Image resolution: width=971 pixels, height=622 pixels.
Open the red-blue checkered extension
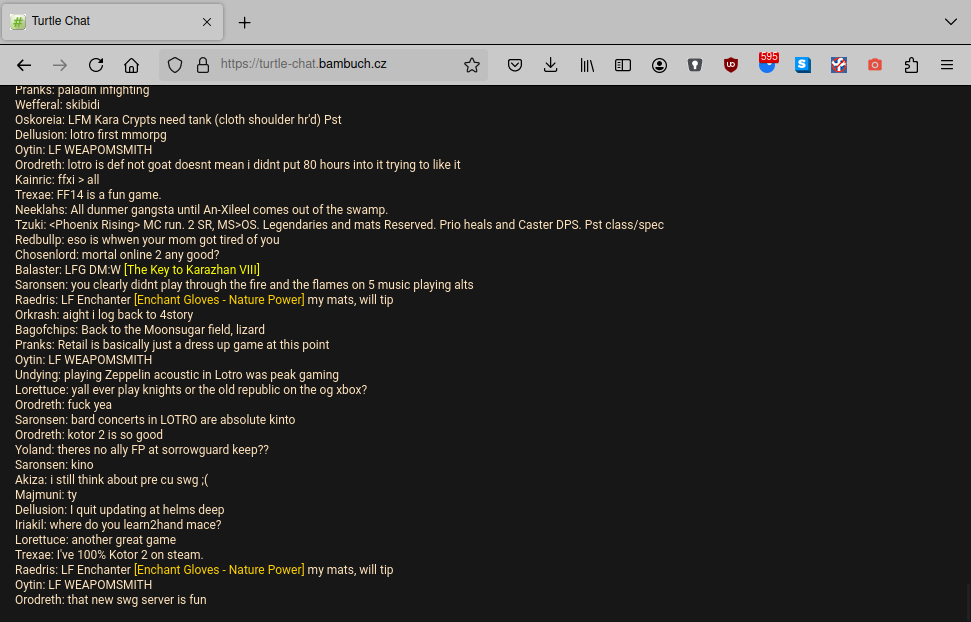coord(839,65)
